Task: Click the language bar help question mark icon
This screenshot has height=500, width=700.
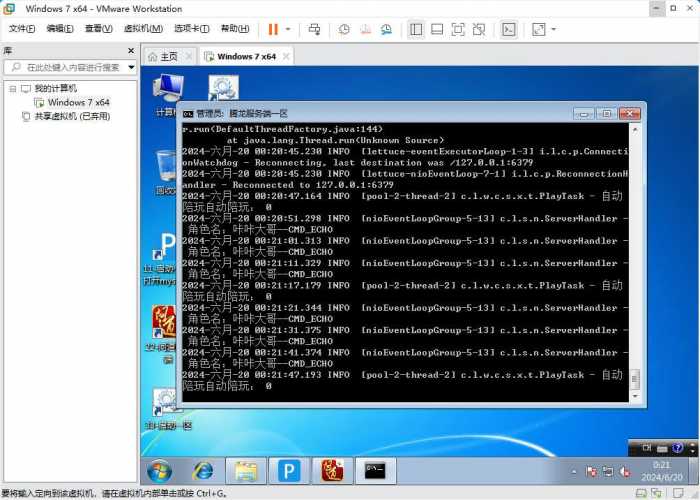Action: point(678,448)
